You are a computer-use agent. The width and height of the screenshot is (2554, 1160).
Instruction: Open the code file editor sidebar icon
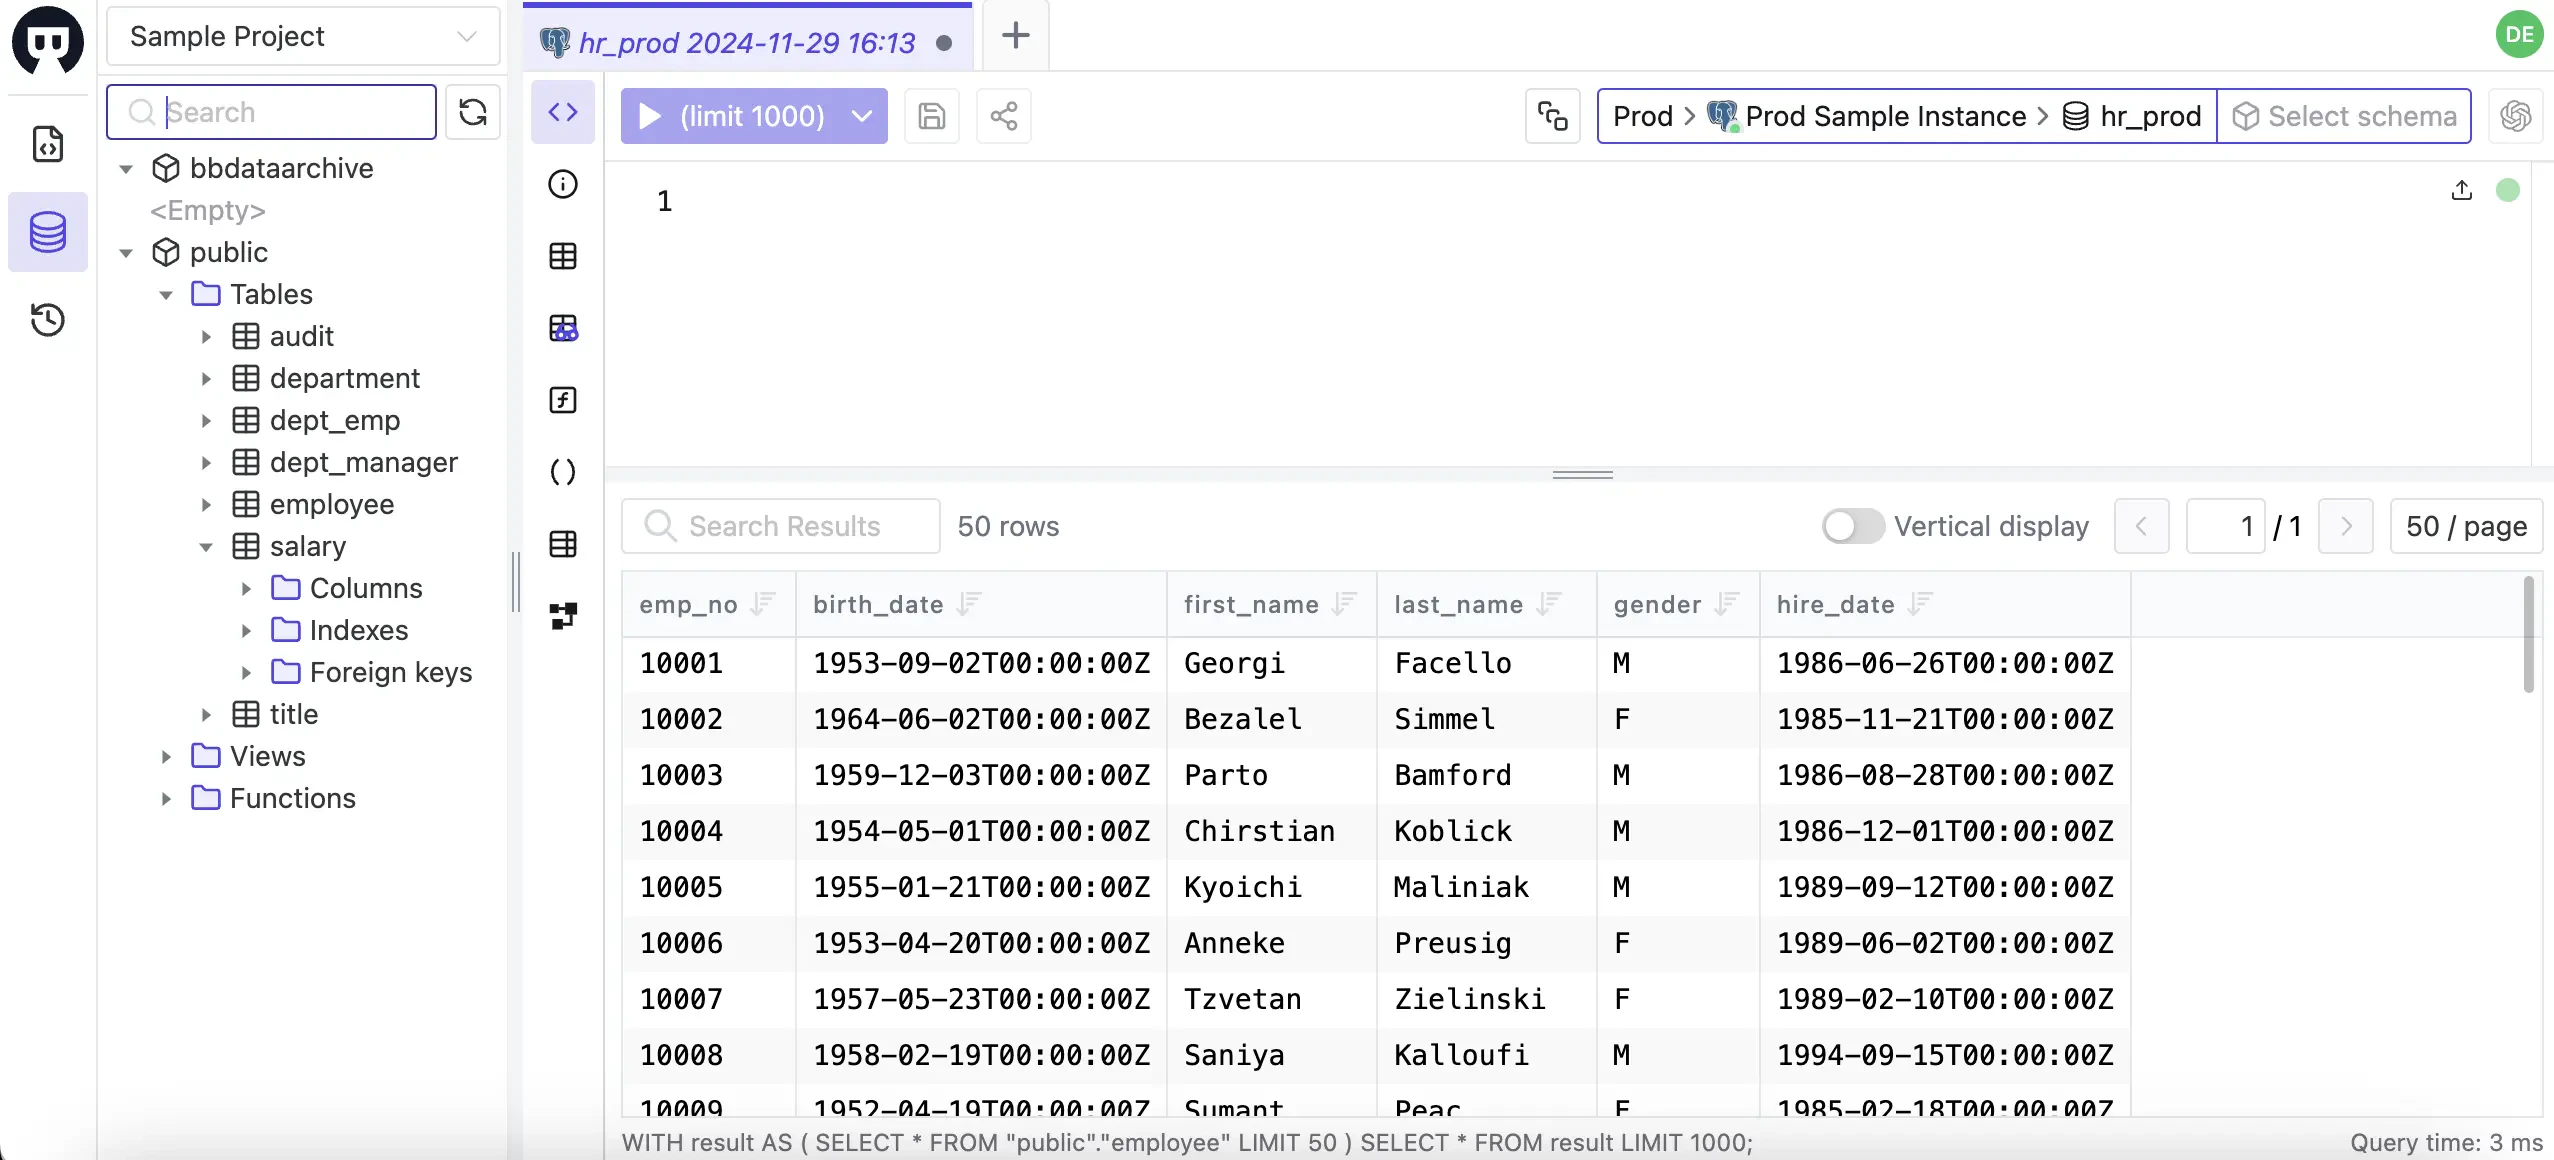pyautogui.click(x=48, y=144)
